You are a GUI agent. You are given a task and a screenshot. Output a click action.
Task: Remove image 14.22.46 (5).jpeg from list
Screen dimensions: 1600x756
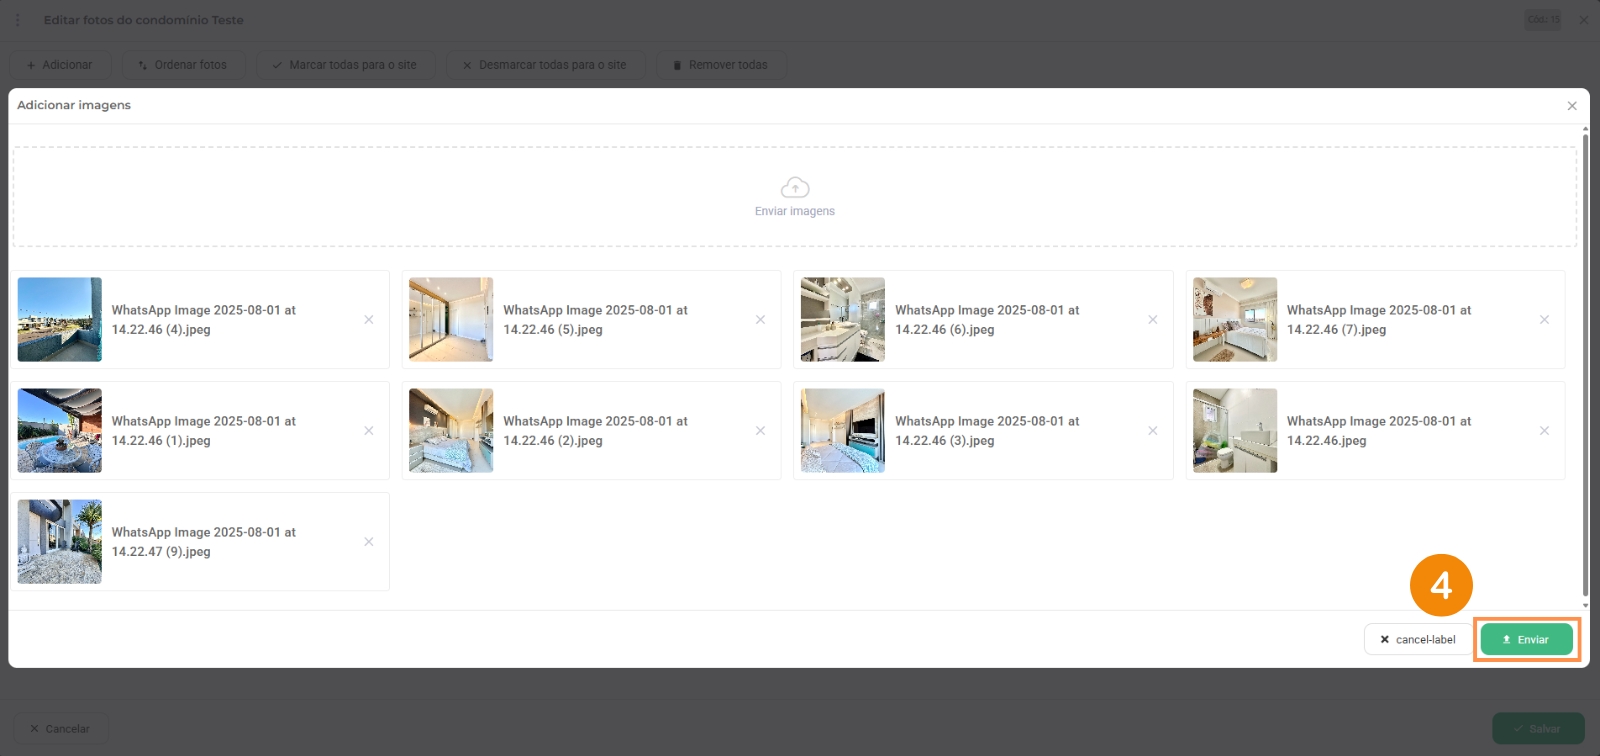point(760,320)
